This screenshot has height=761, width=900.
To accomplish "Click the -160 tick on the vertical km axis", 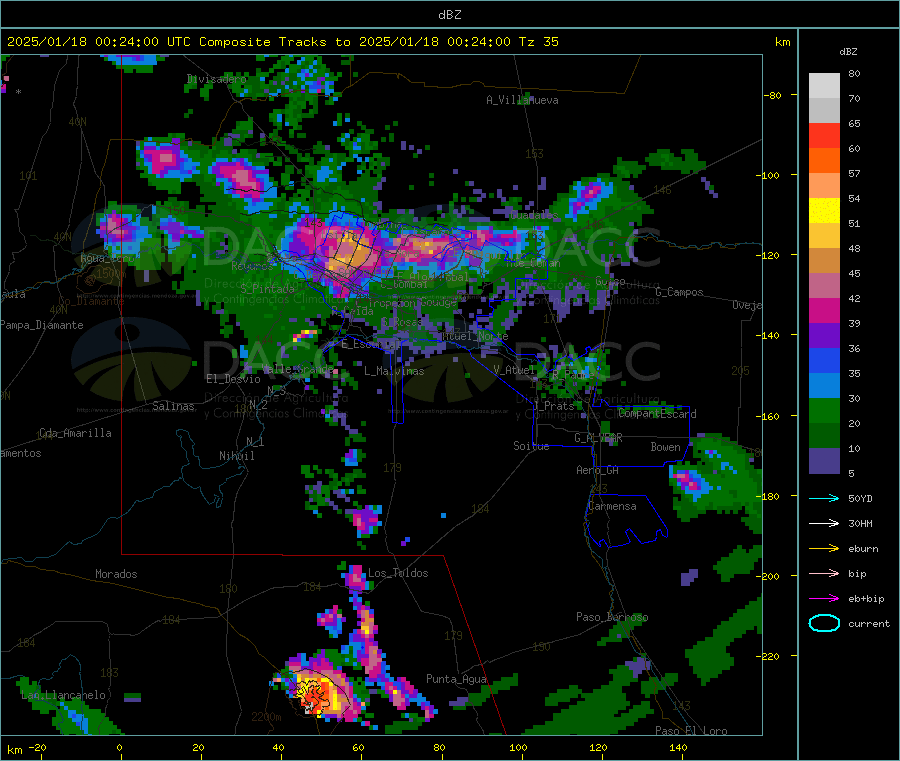I will pos(771,416).
